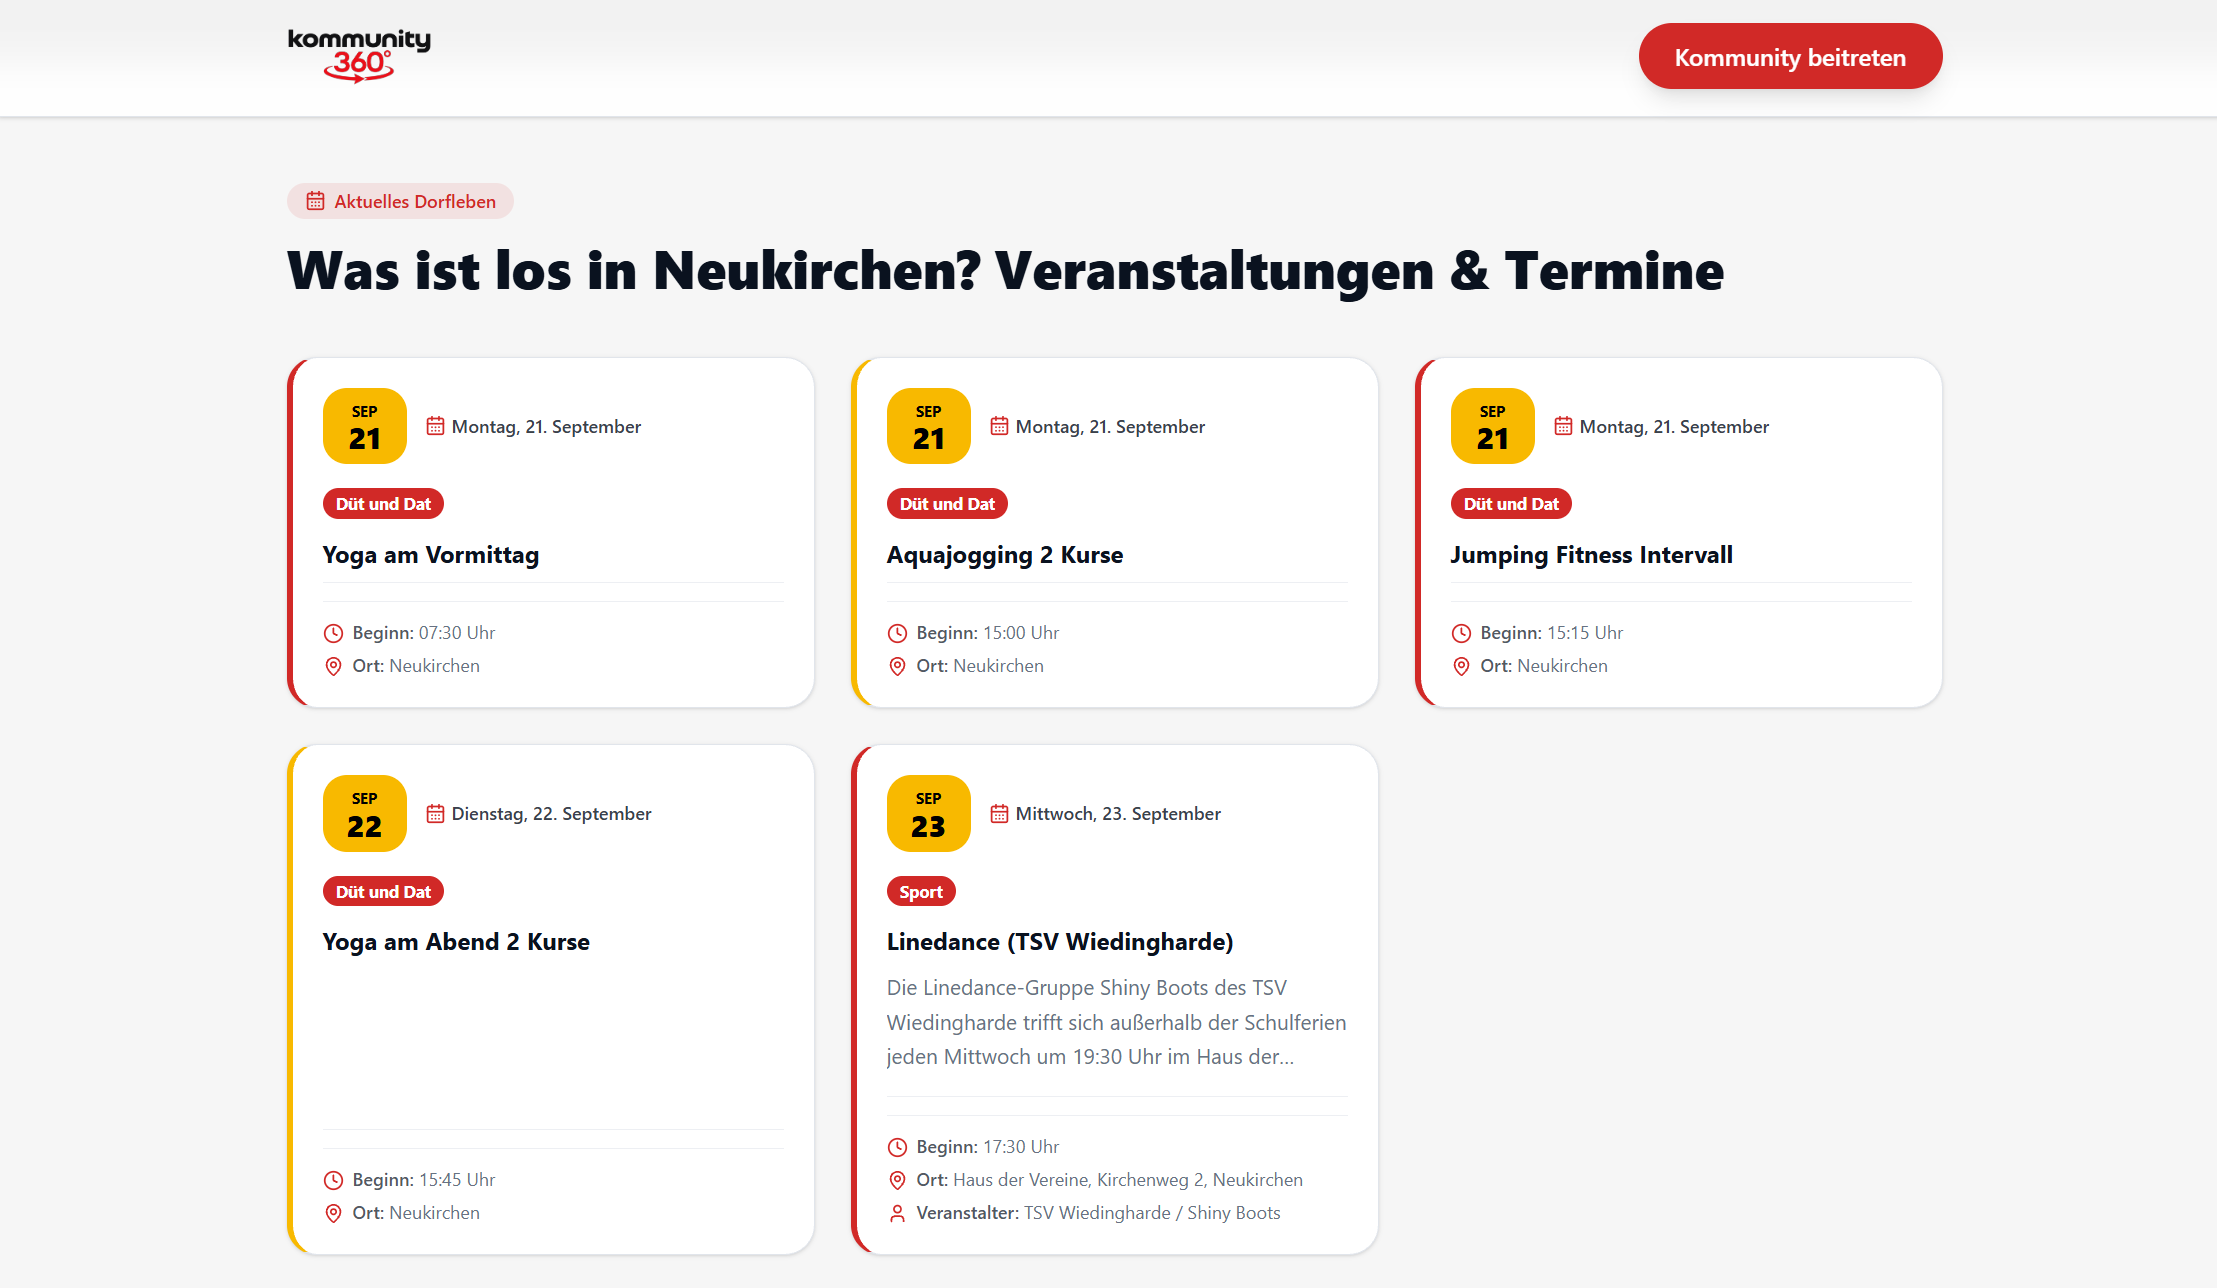
Task: Click clock icon next to Beginn: 15:45 Uhr
Action: (334, 1180)
